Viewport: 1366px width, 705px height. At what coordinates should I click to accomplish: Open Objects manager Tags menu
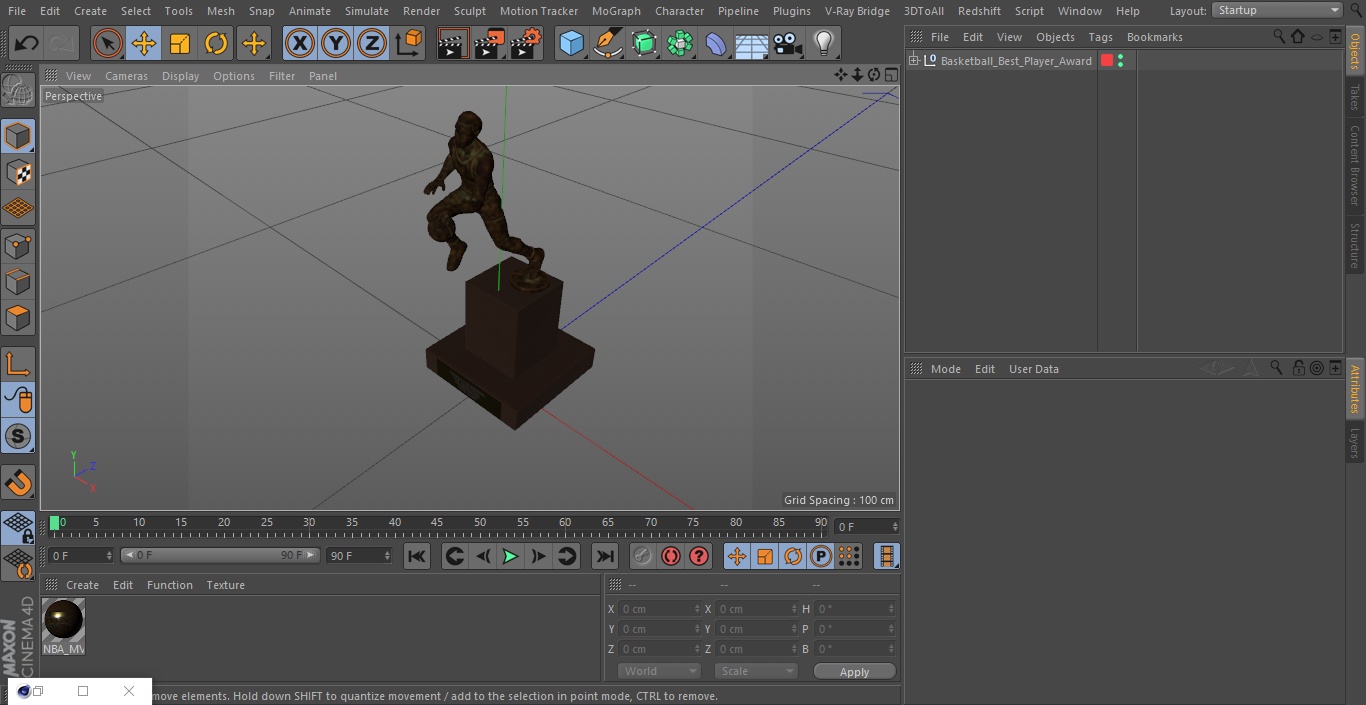click(1100, 37)
